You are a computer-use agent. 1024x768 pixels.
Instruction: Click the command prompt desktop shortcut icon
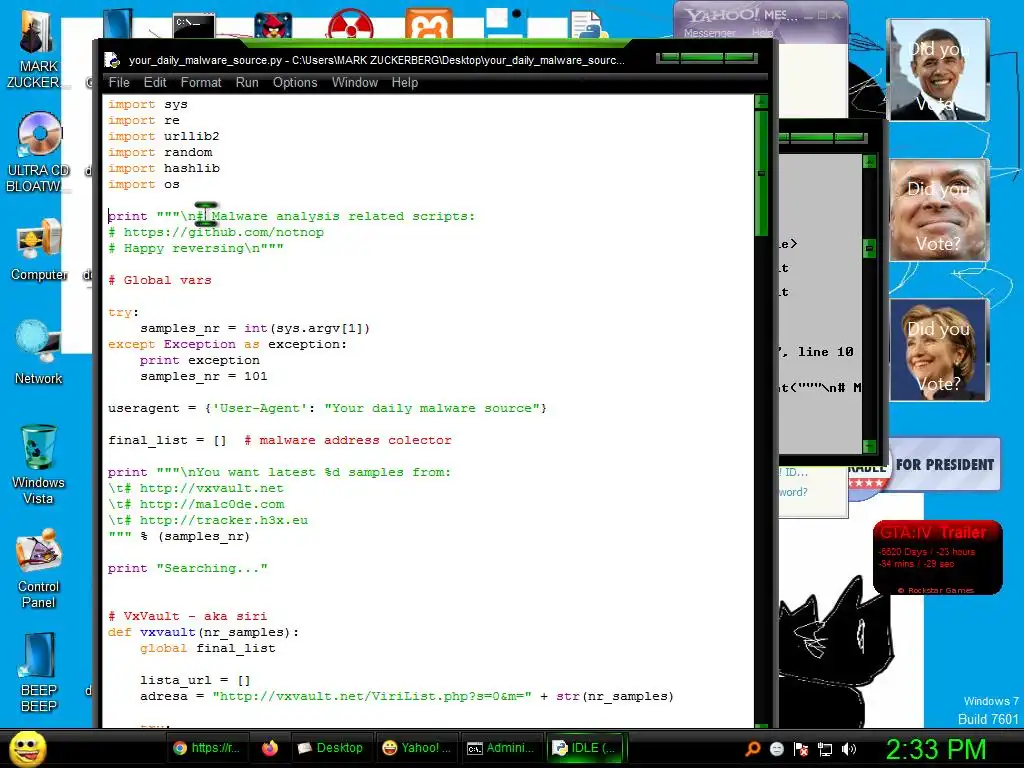[194, 25]
